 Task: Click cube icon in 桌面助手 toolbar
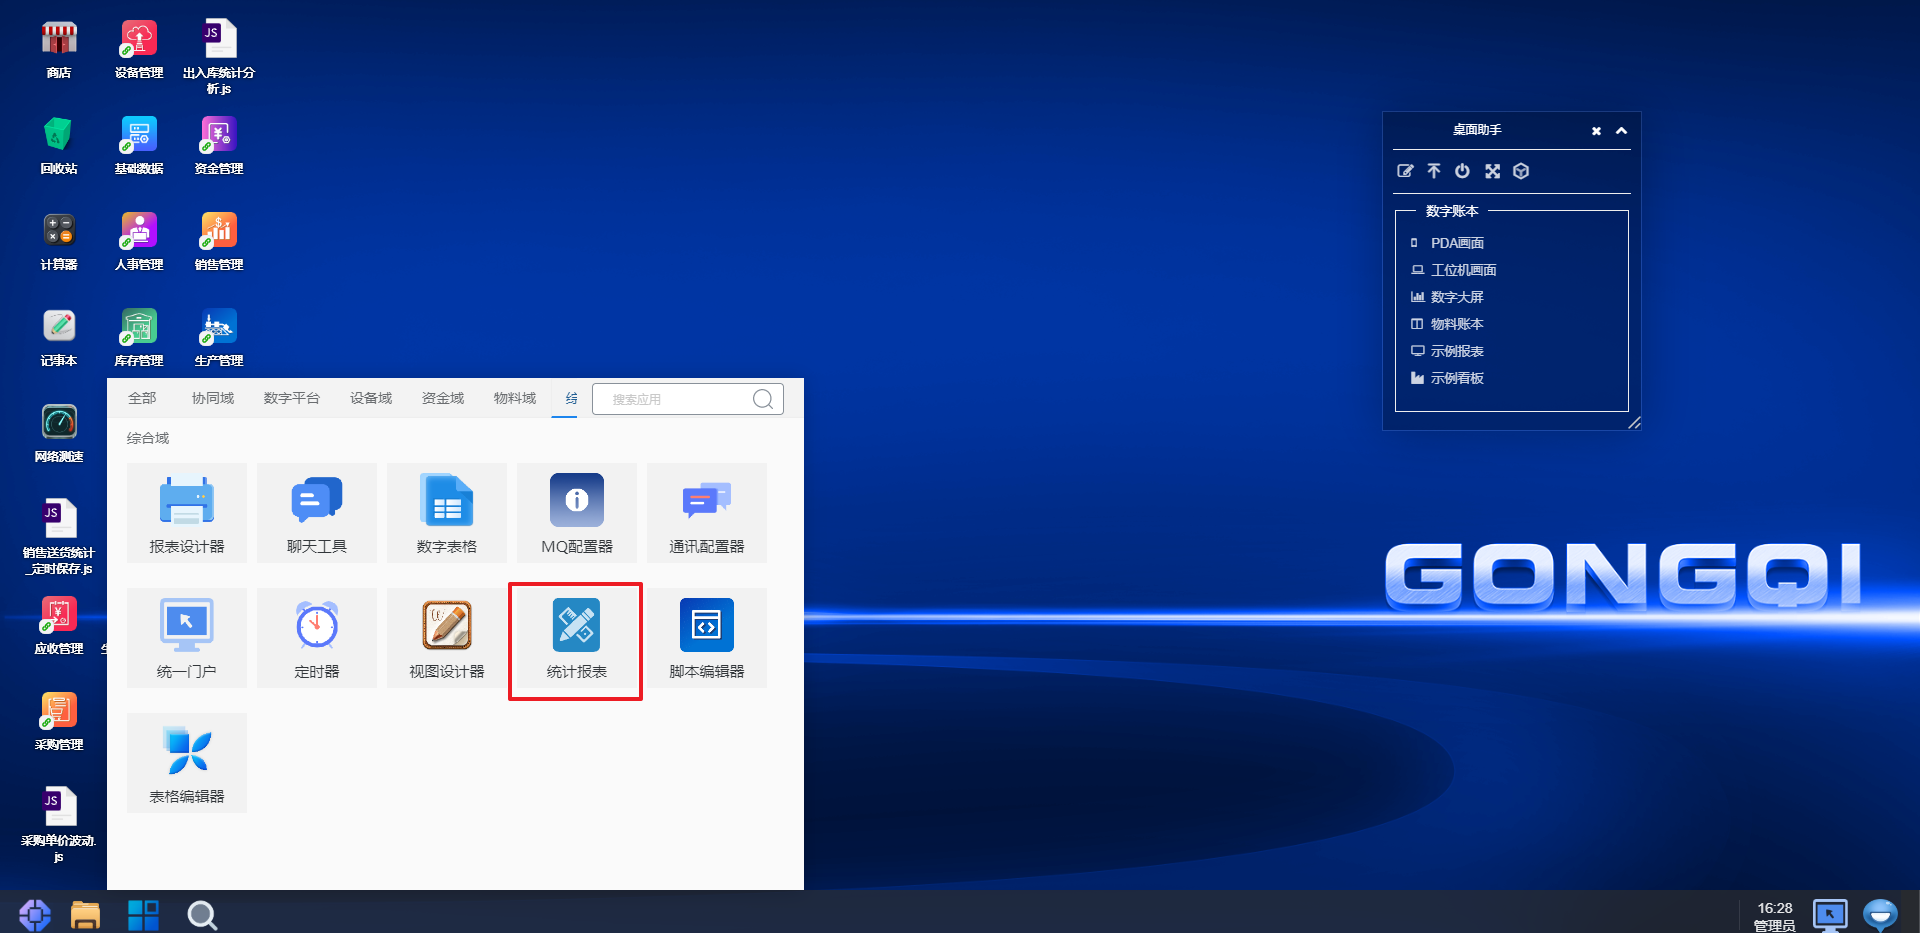(x=1521, y=171)
